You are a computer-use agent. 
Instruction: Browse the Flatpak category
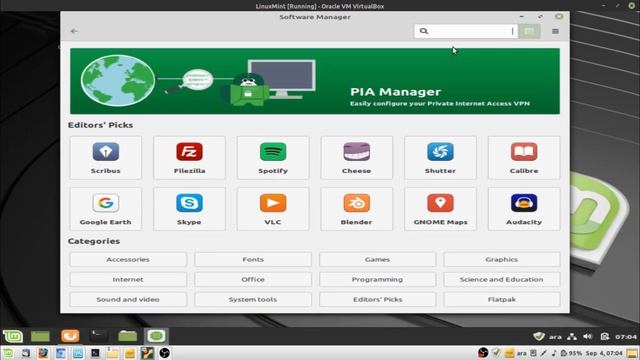click(x=502, y=300)
